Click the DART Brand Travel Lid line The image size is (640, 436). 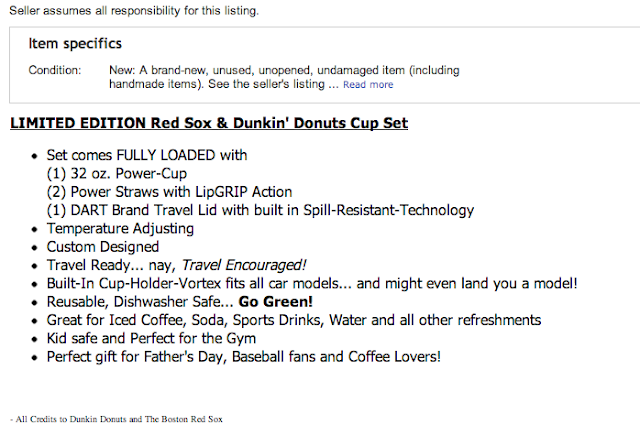pos(260,210)
